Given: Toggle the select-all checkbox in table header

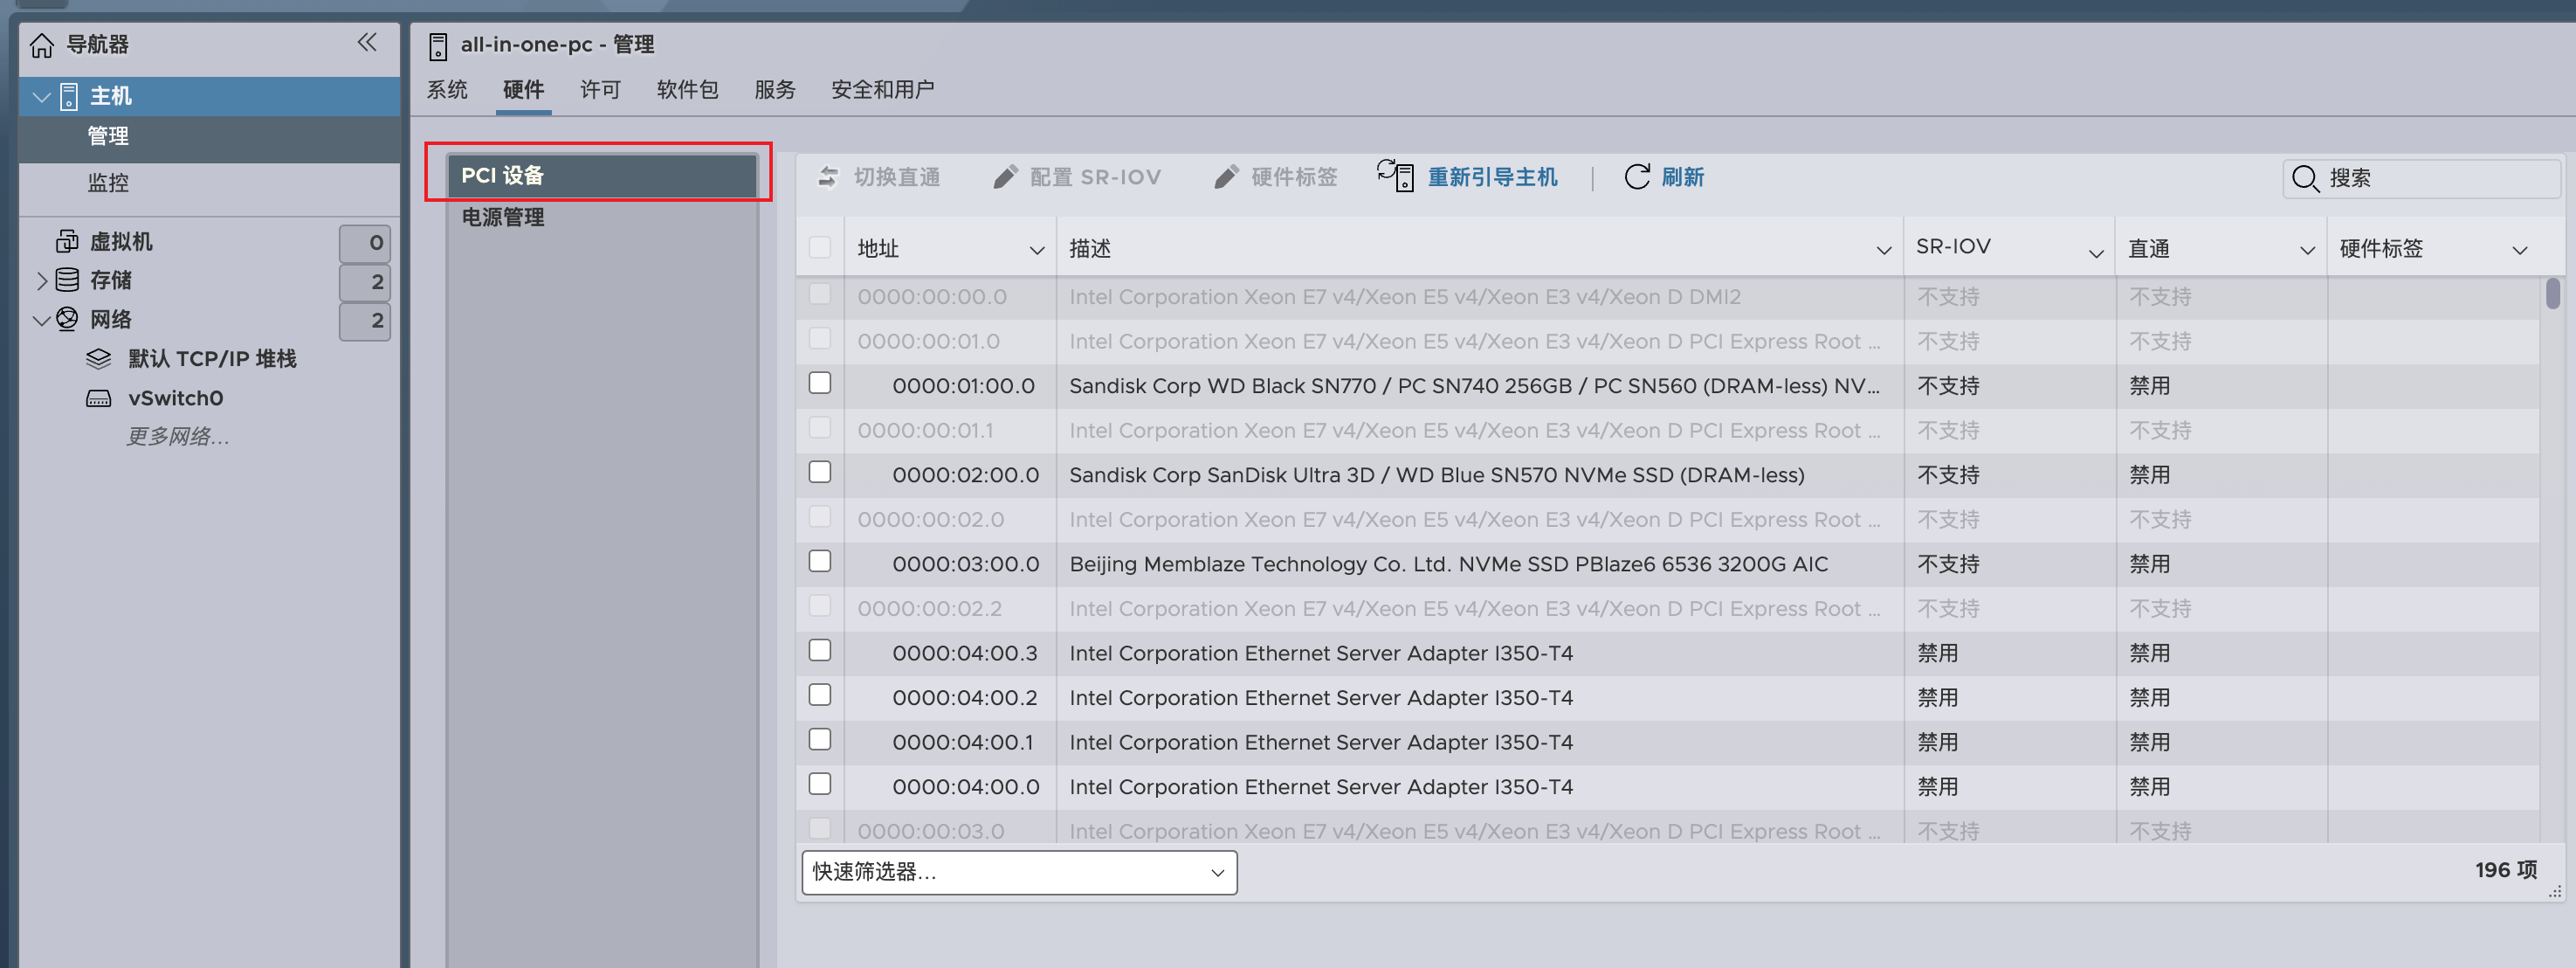Looking at the screenshot, I should [820, 247].
